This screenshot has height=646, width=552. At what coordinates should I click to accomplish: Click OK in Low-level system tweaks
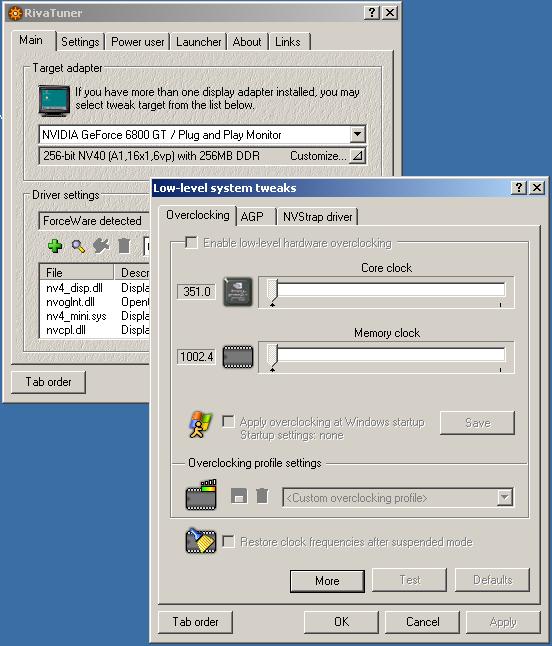(x=341, y=622)
